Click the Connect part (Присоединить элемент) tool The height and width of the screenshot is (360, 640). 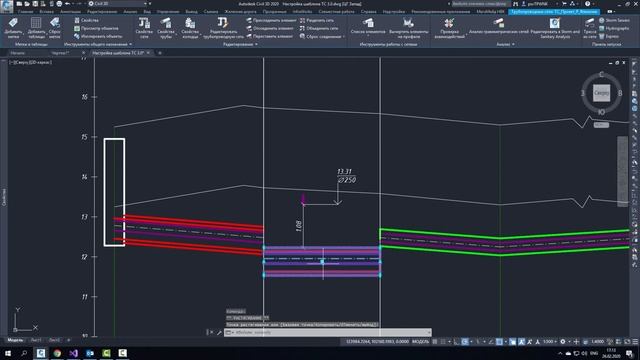[x=271, y=20]
